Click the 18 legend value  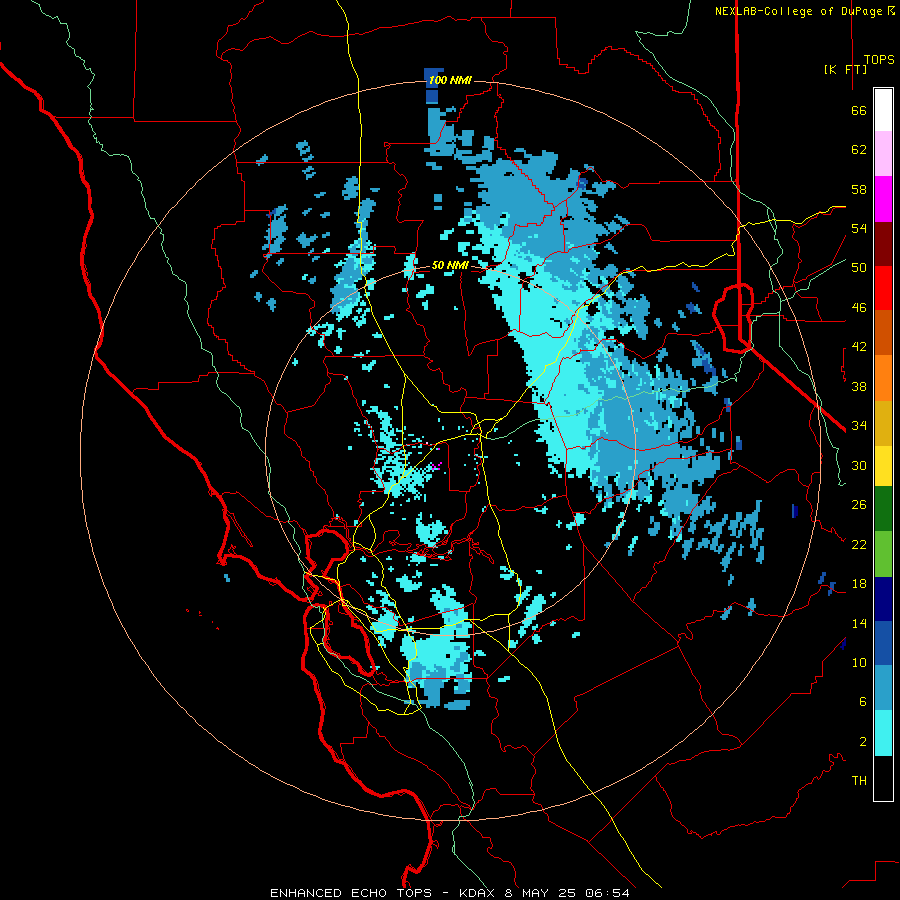(859, 584)
